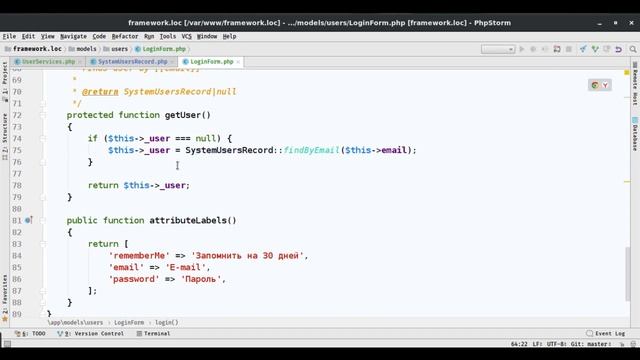Click the Hector inspector icon in status bar

point(633,344)
